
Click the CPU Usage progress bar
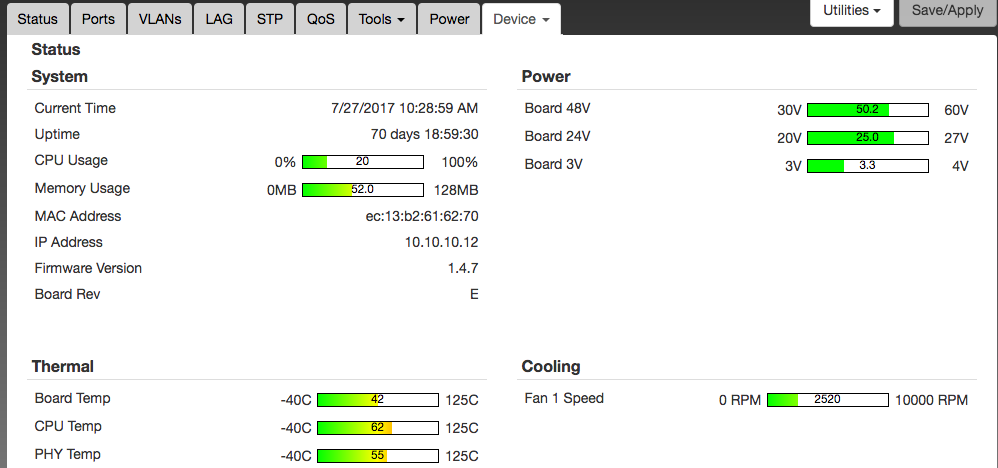(x=362, y=162)
